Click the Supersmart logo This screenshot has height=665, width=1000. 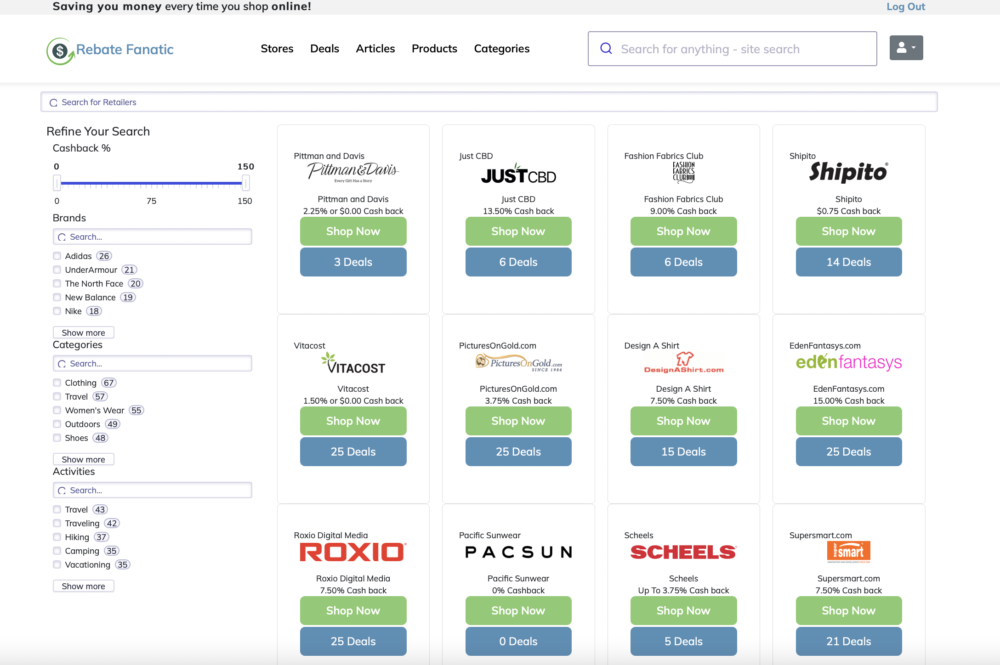pos(848,552)
